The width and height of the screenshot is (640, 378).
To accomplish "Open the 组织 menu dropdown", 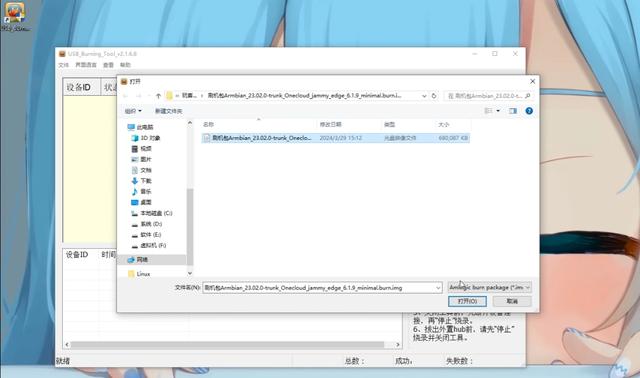I will click(x=133, y=111).
